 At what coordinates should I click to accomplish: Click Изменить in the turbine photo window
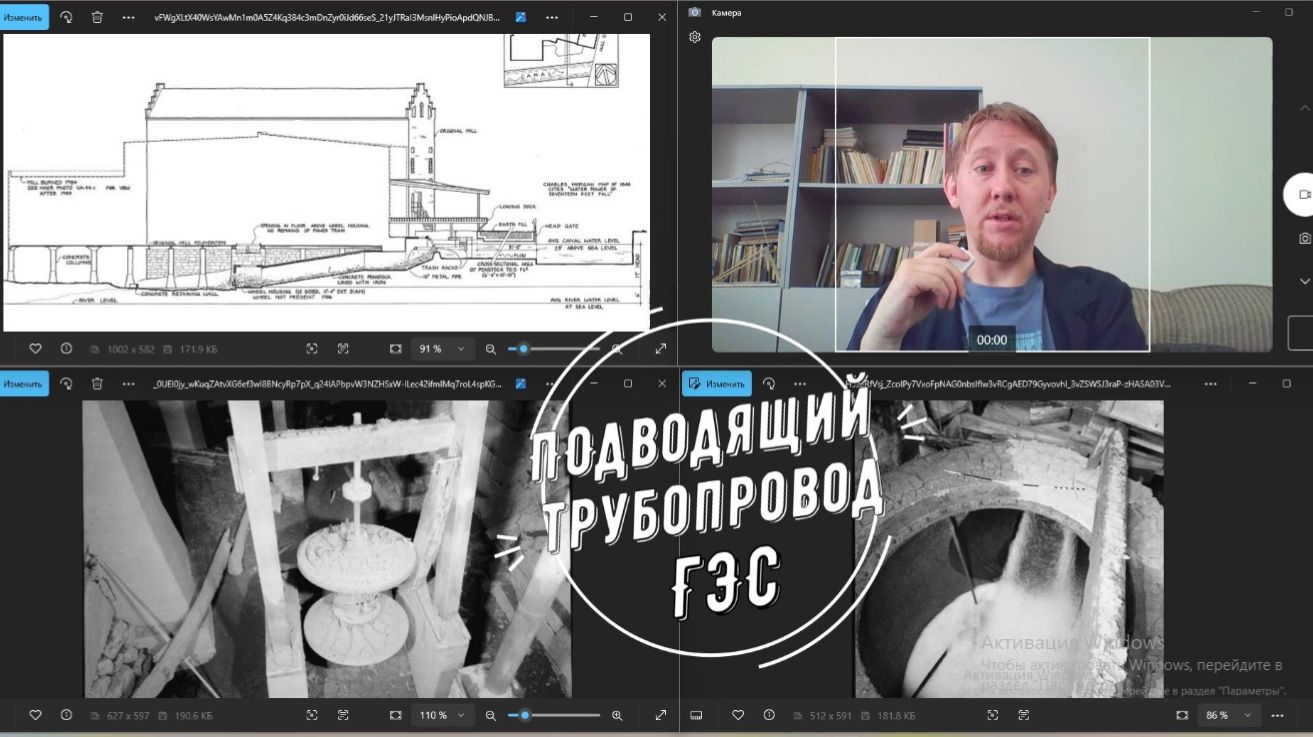coord(23,383)
